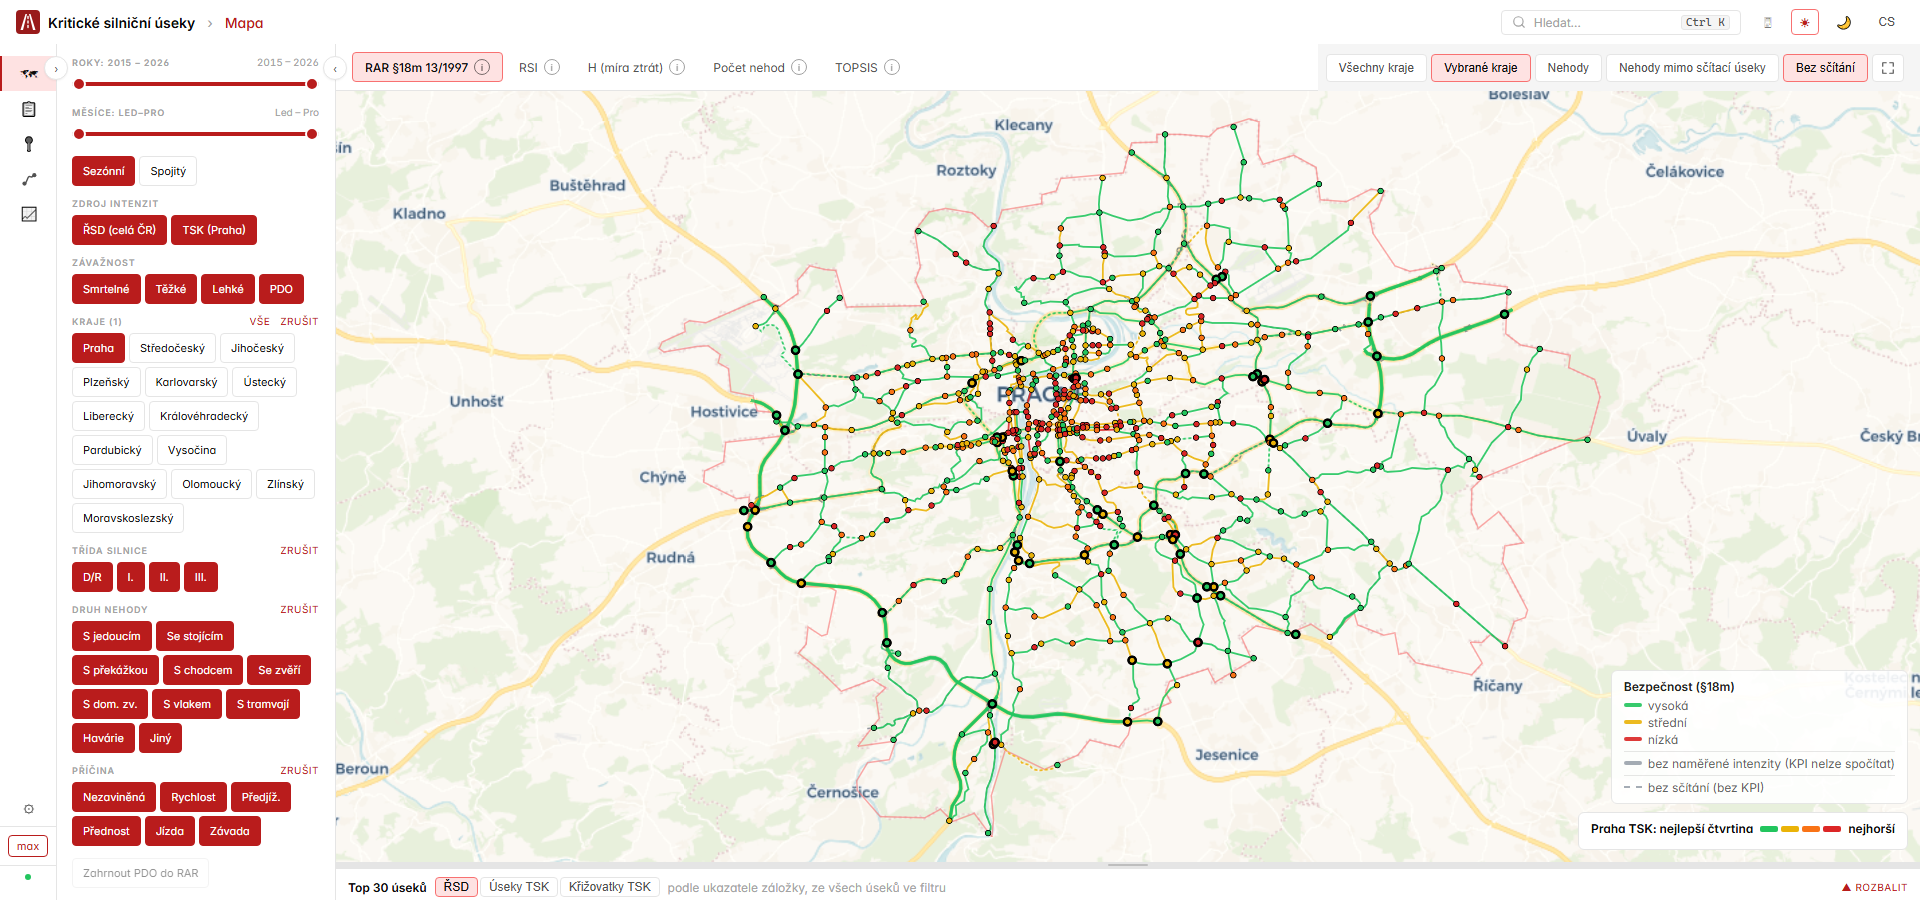Image resolution: width=1920 pixels, height=900 pixels.
Task: Enable the Středočeský region filter
Action: pyautogui.click(x=172, y=348)
